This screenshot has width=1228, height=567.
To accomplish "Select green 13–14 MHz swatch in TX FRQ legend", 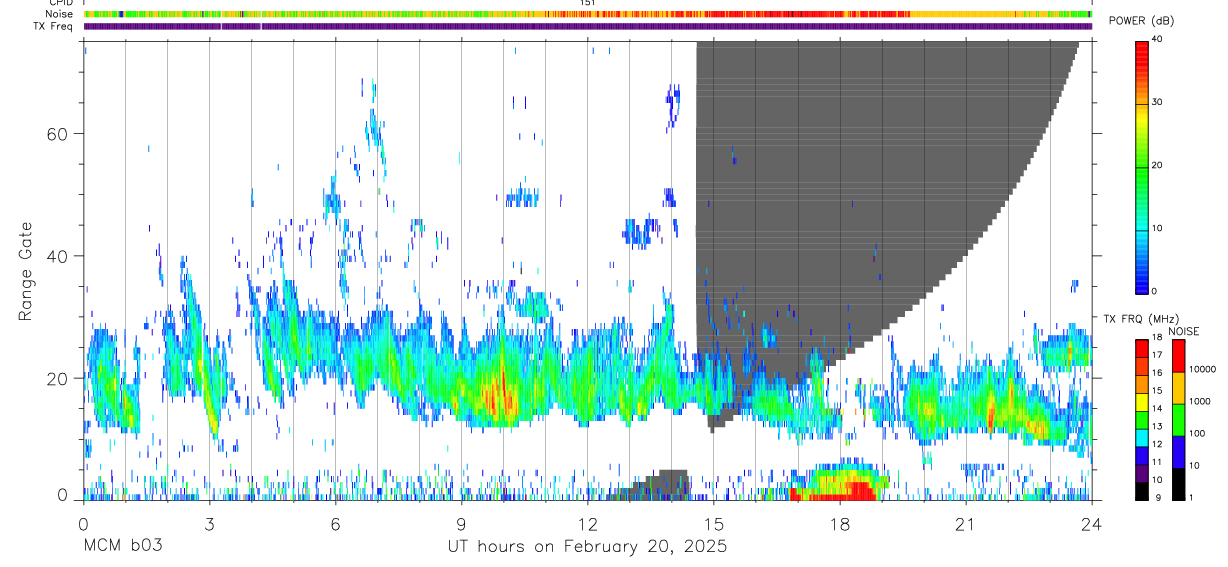I will 1141,420.
